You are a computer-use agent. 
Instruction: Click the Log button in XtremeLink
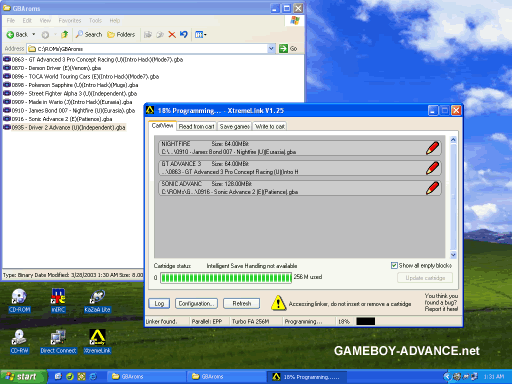[159, 303]
